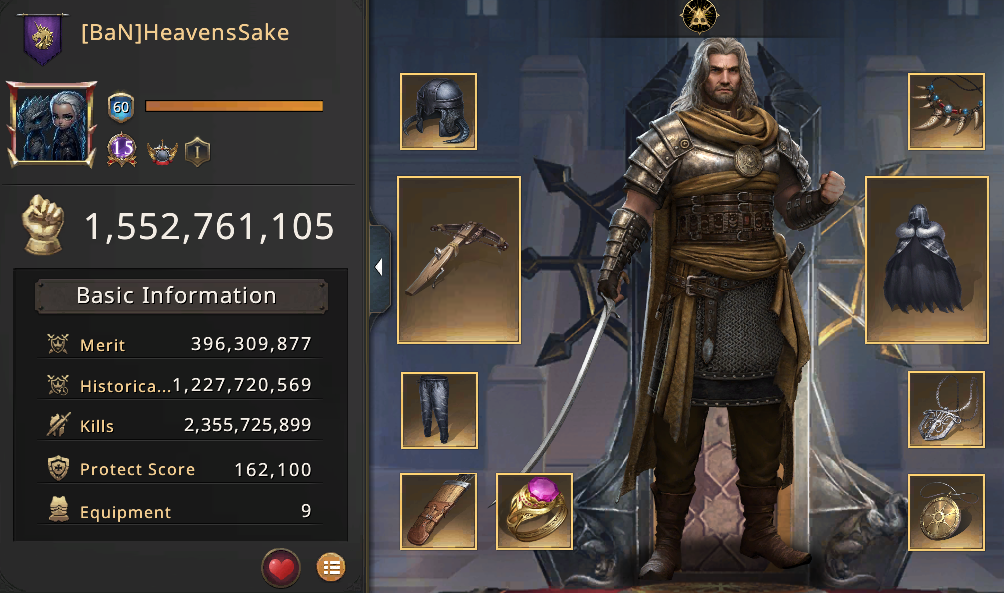Select the fang necklace equipment slot
The image size is (1004, 593).
946,111
